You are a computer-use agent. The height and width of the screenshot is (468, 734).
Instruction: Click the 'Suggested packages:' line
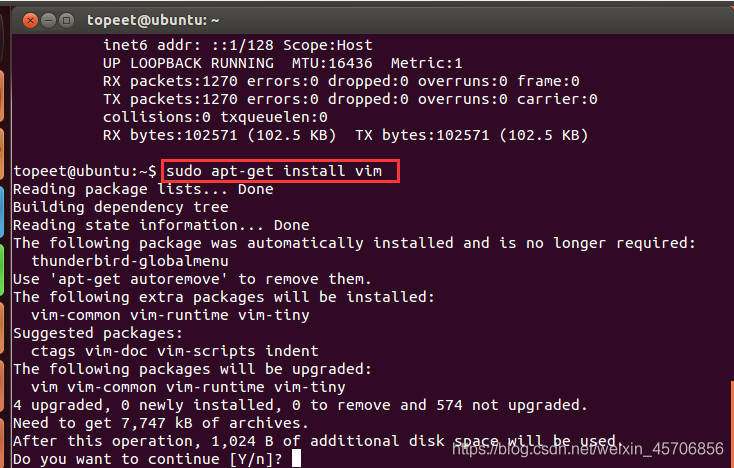pyautogui.click(x=98, y=332)
